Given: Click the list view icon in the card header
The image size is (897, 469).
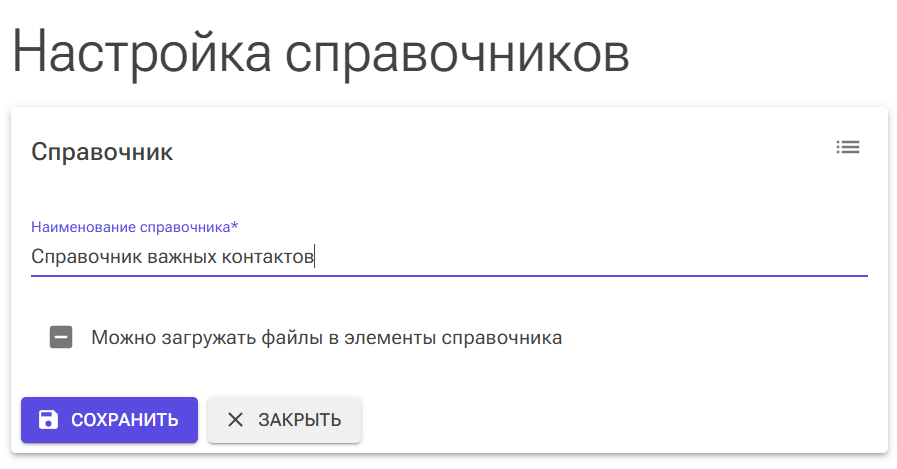Looking at the screenshot, I should tap(847, 147).
